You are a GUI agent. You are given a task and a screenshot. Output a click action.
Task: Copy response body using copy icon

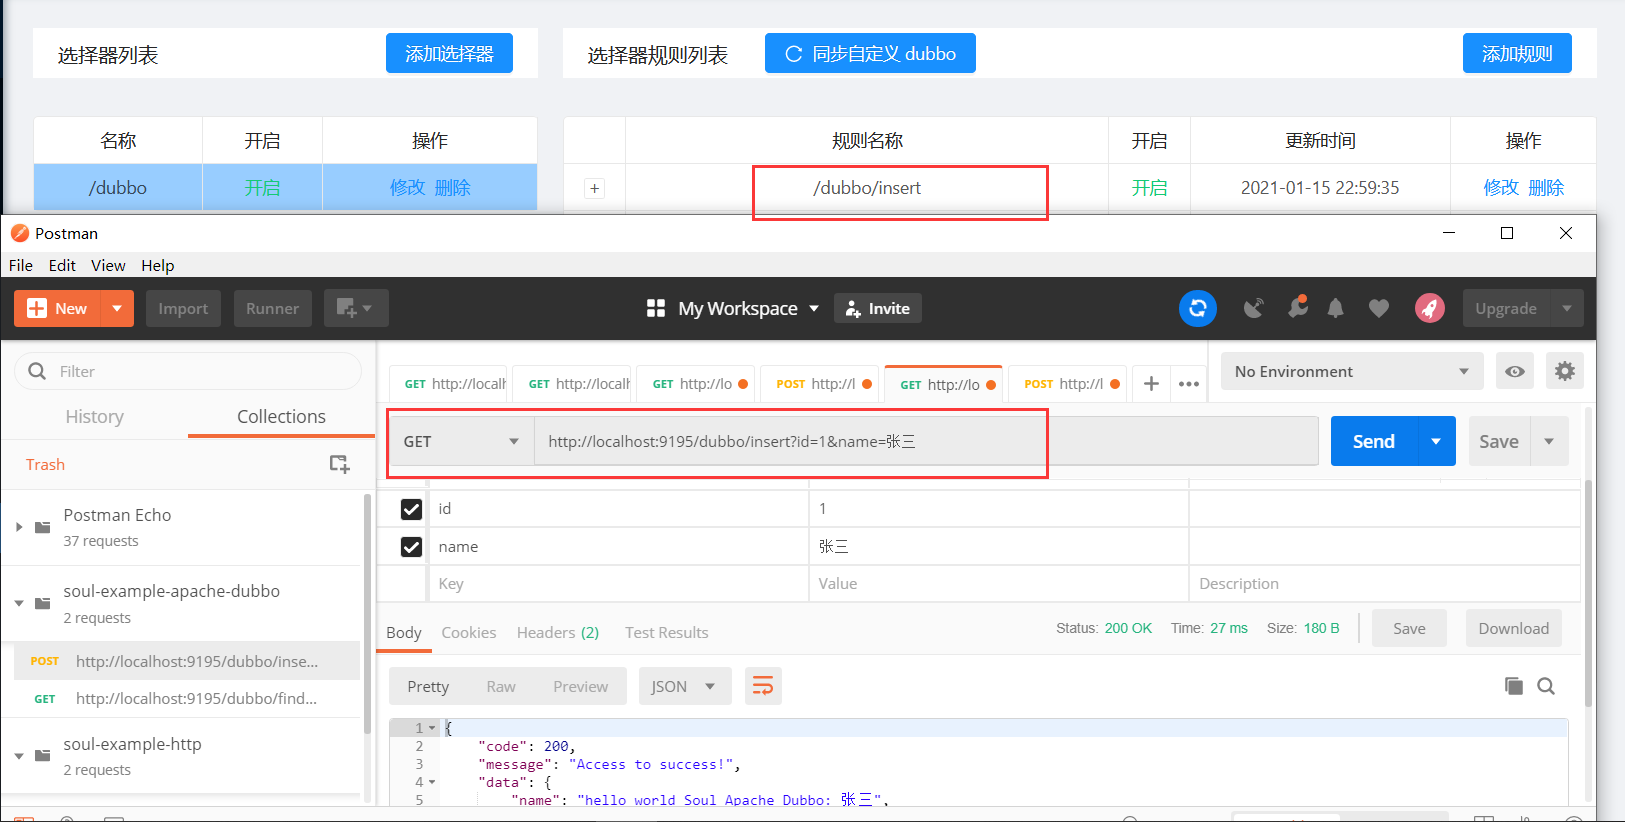click(1514, 686)
